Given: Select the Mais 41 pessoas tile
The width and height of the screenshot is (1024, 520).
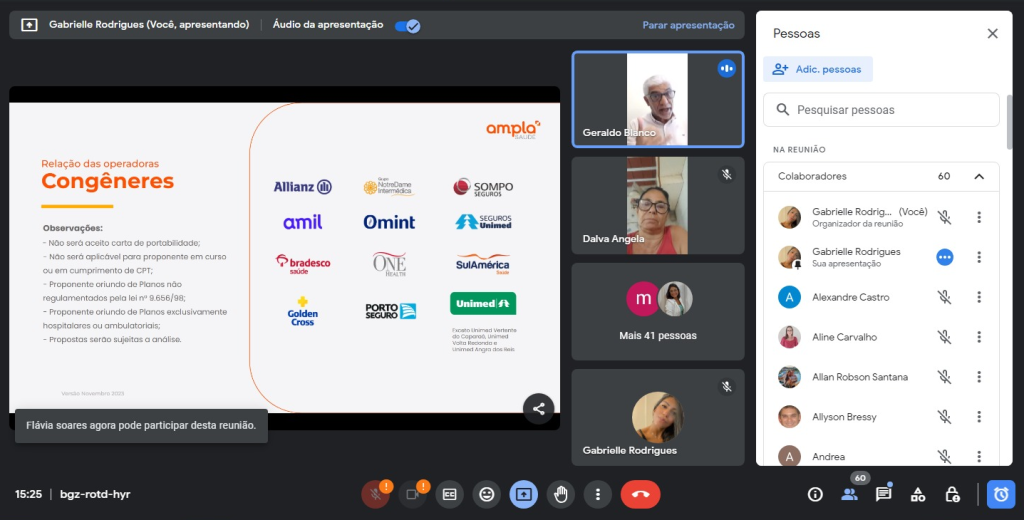Looking at the screenshot, I should (x=658, y=312).
